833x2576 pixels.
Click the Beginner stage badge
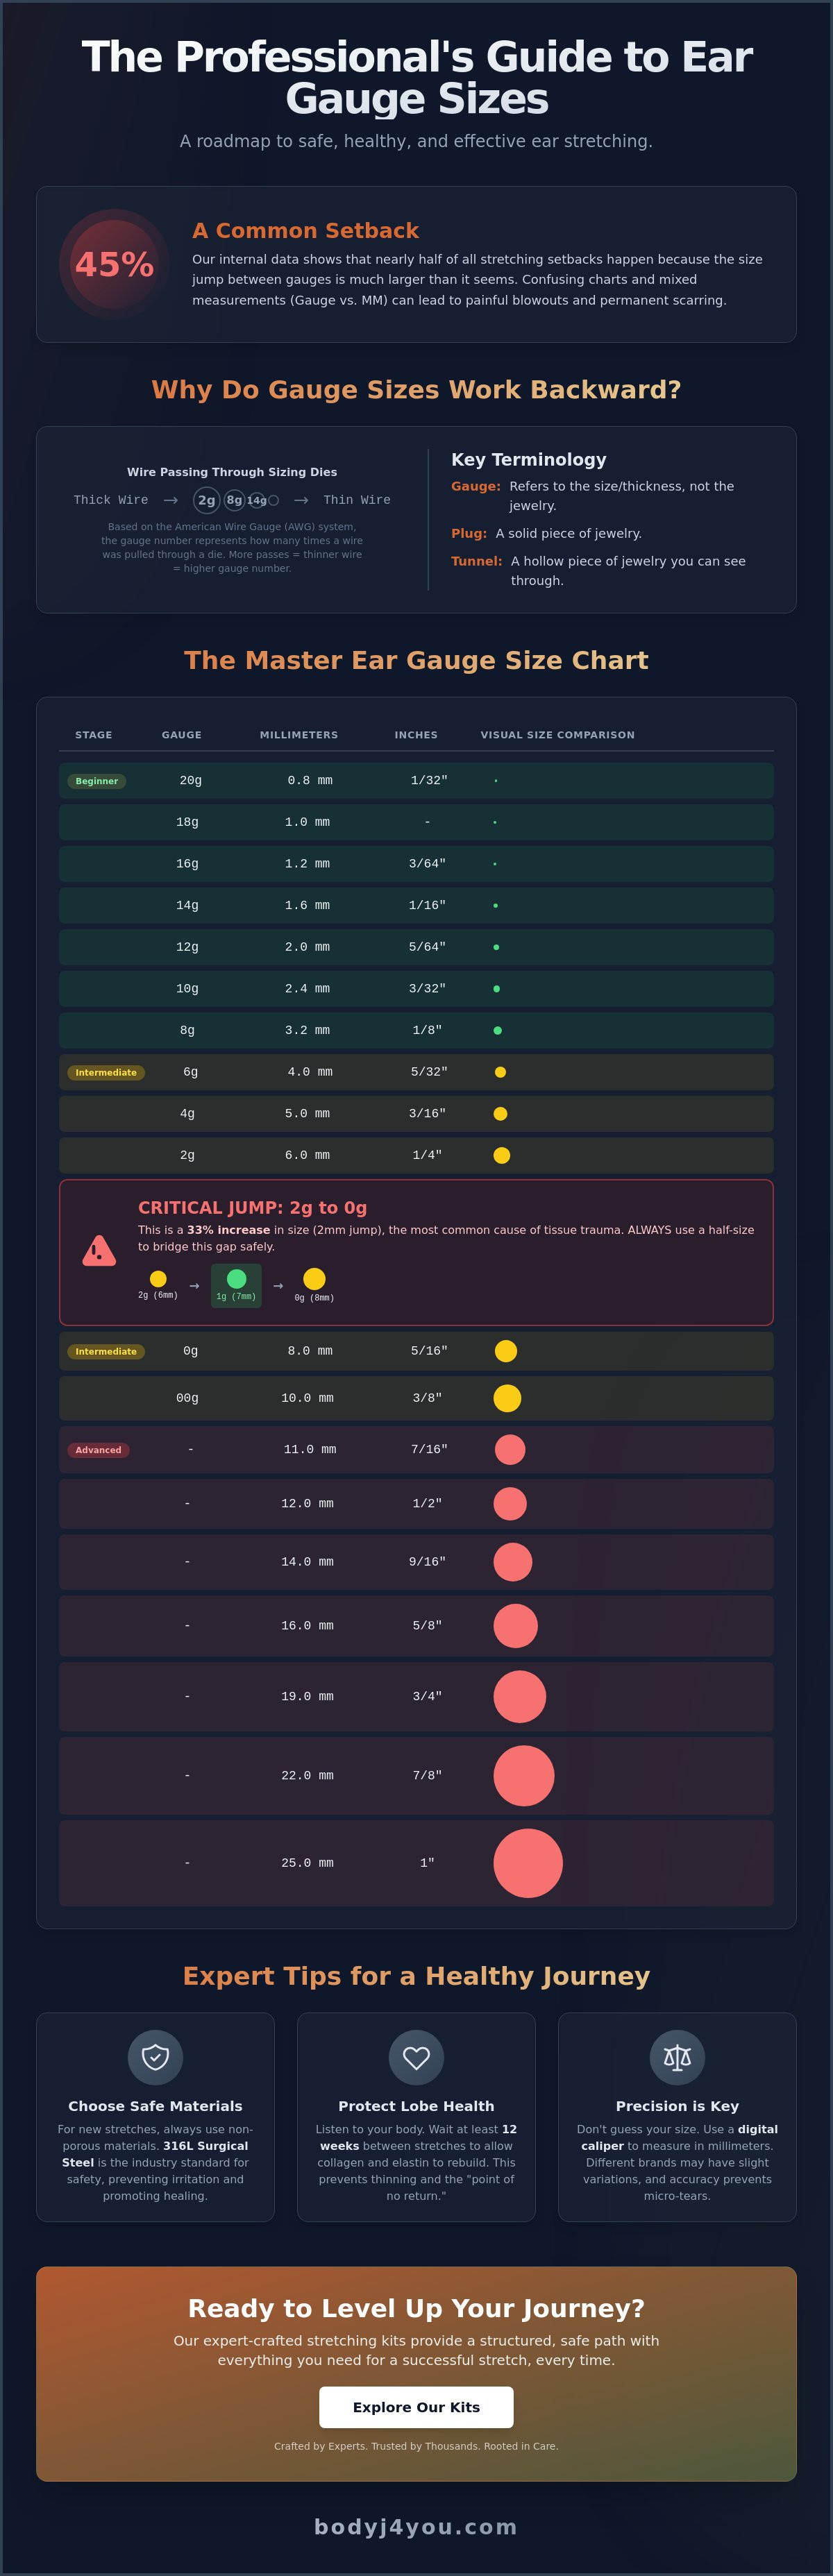click(x=97, y=781)
